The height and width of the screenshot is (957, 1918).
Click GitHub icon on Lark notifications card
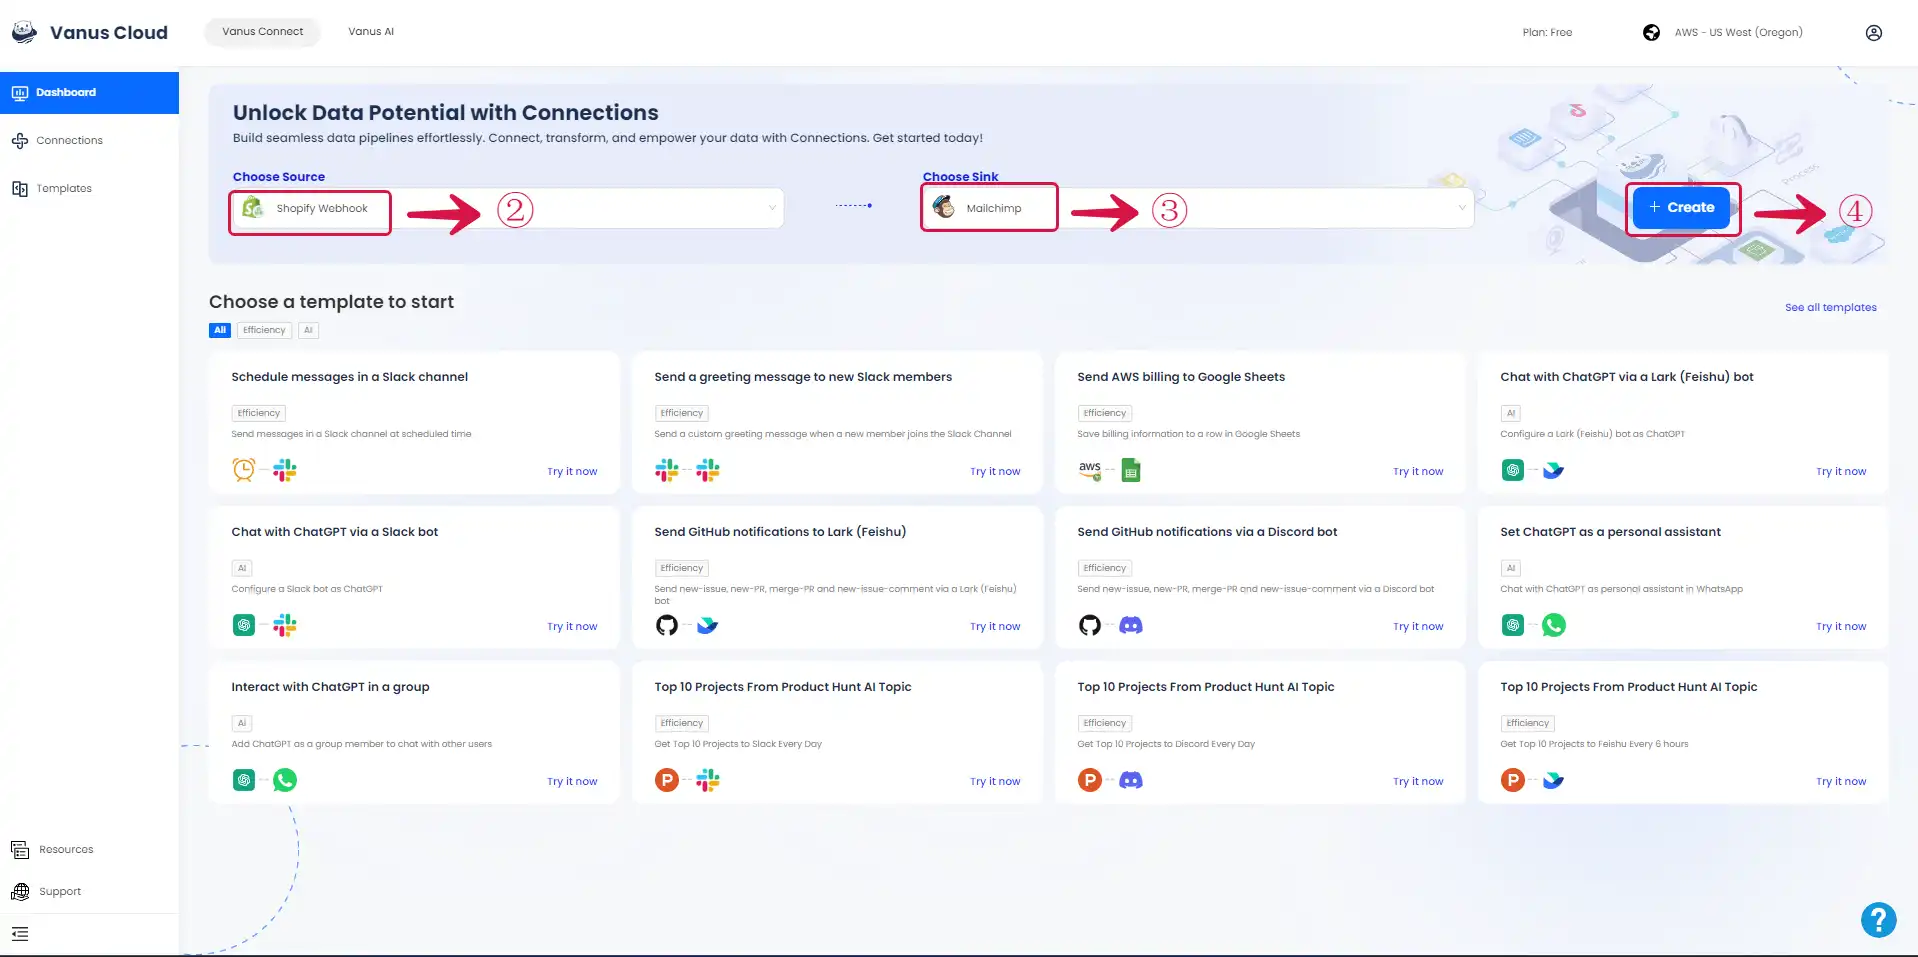click(667, 625)
